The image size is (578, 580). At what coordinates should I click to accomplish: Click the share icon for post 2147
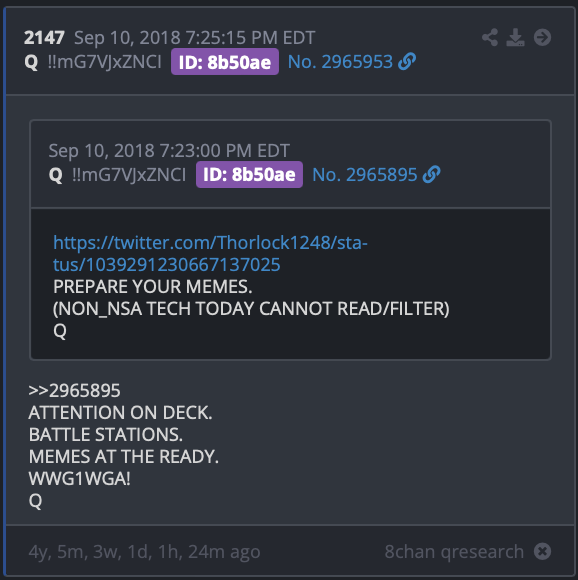490,37
